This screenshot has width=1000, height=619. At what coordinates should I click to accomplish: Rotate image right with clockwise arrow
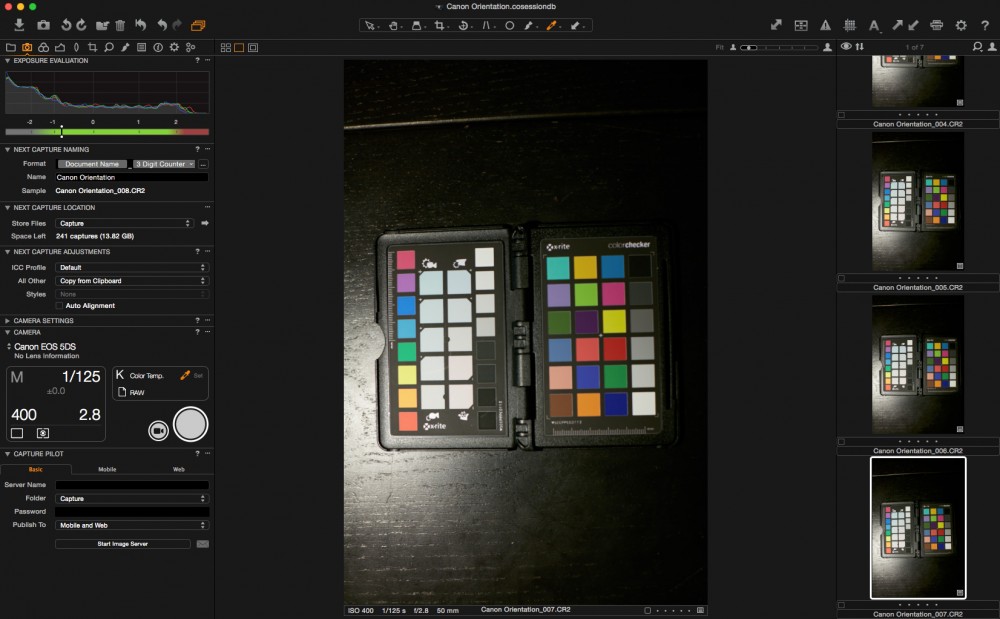click(81, 25)
